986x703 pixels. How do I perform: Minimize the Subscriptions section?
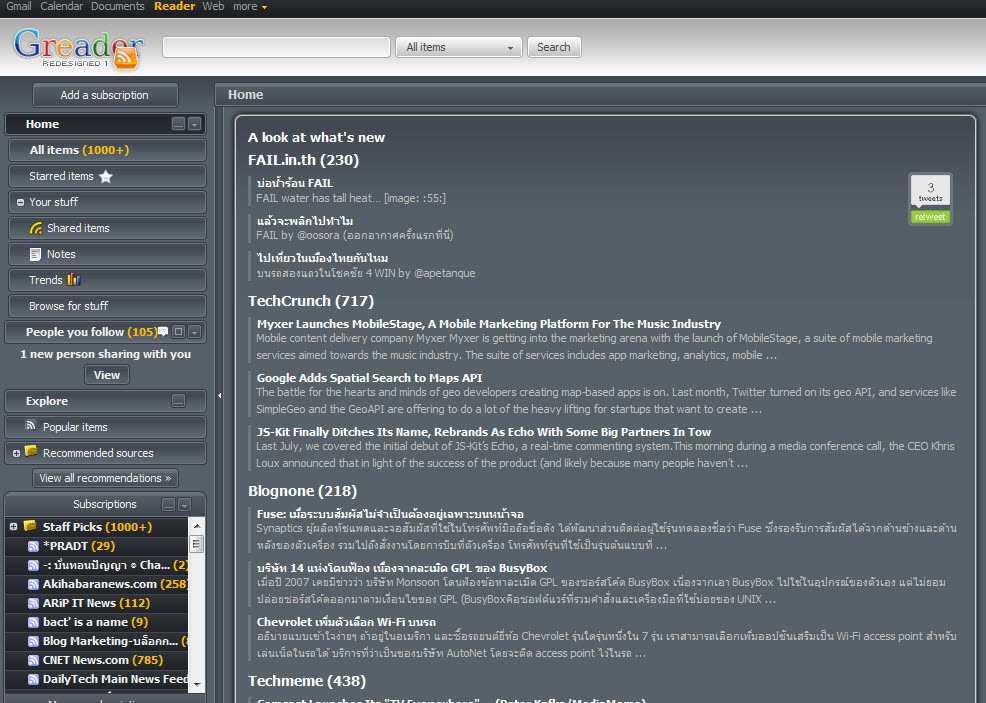pos(169,504)
